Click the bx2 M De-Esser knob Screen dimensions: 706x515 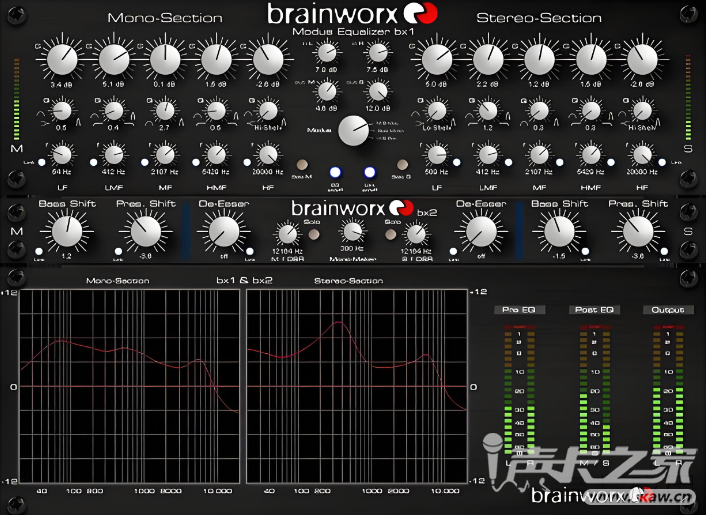click(x=224, y=231)
